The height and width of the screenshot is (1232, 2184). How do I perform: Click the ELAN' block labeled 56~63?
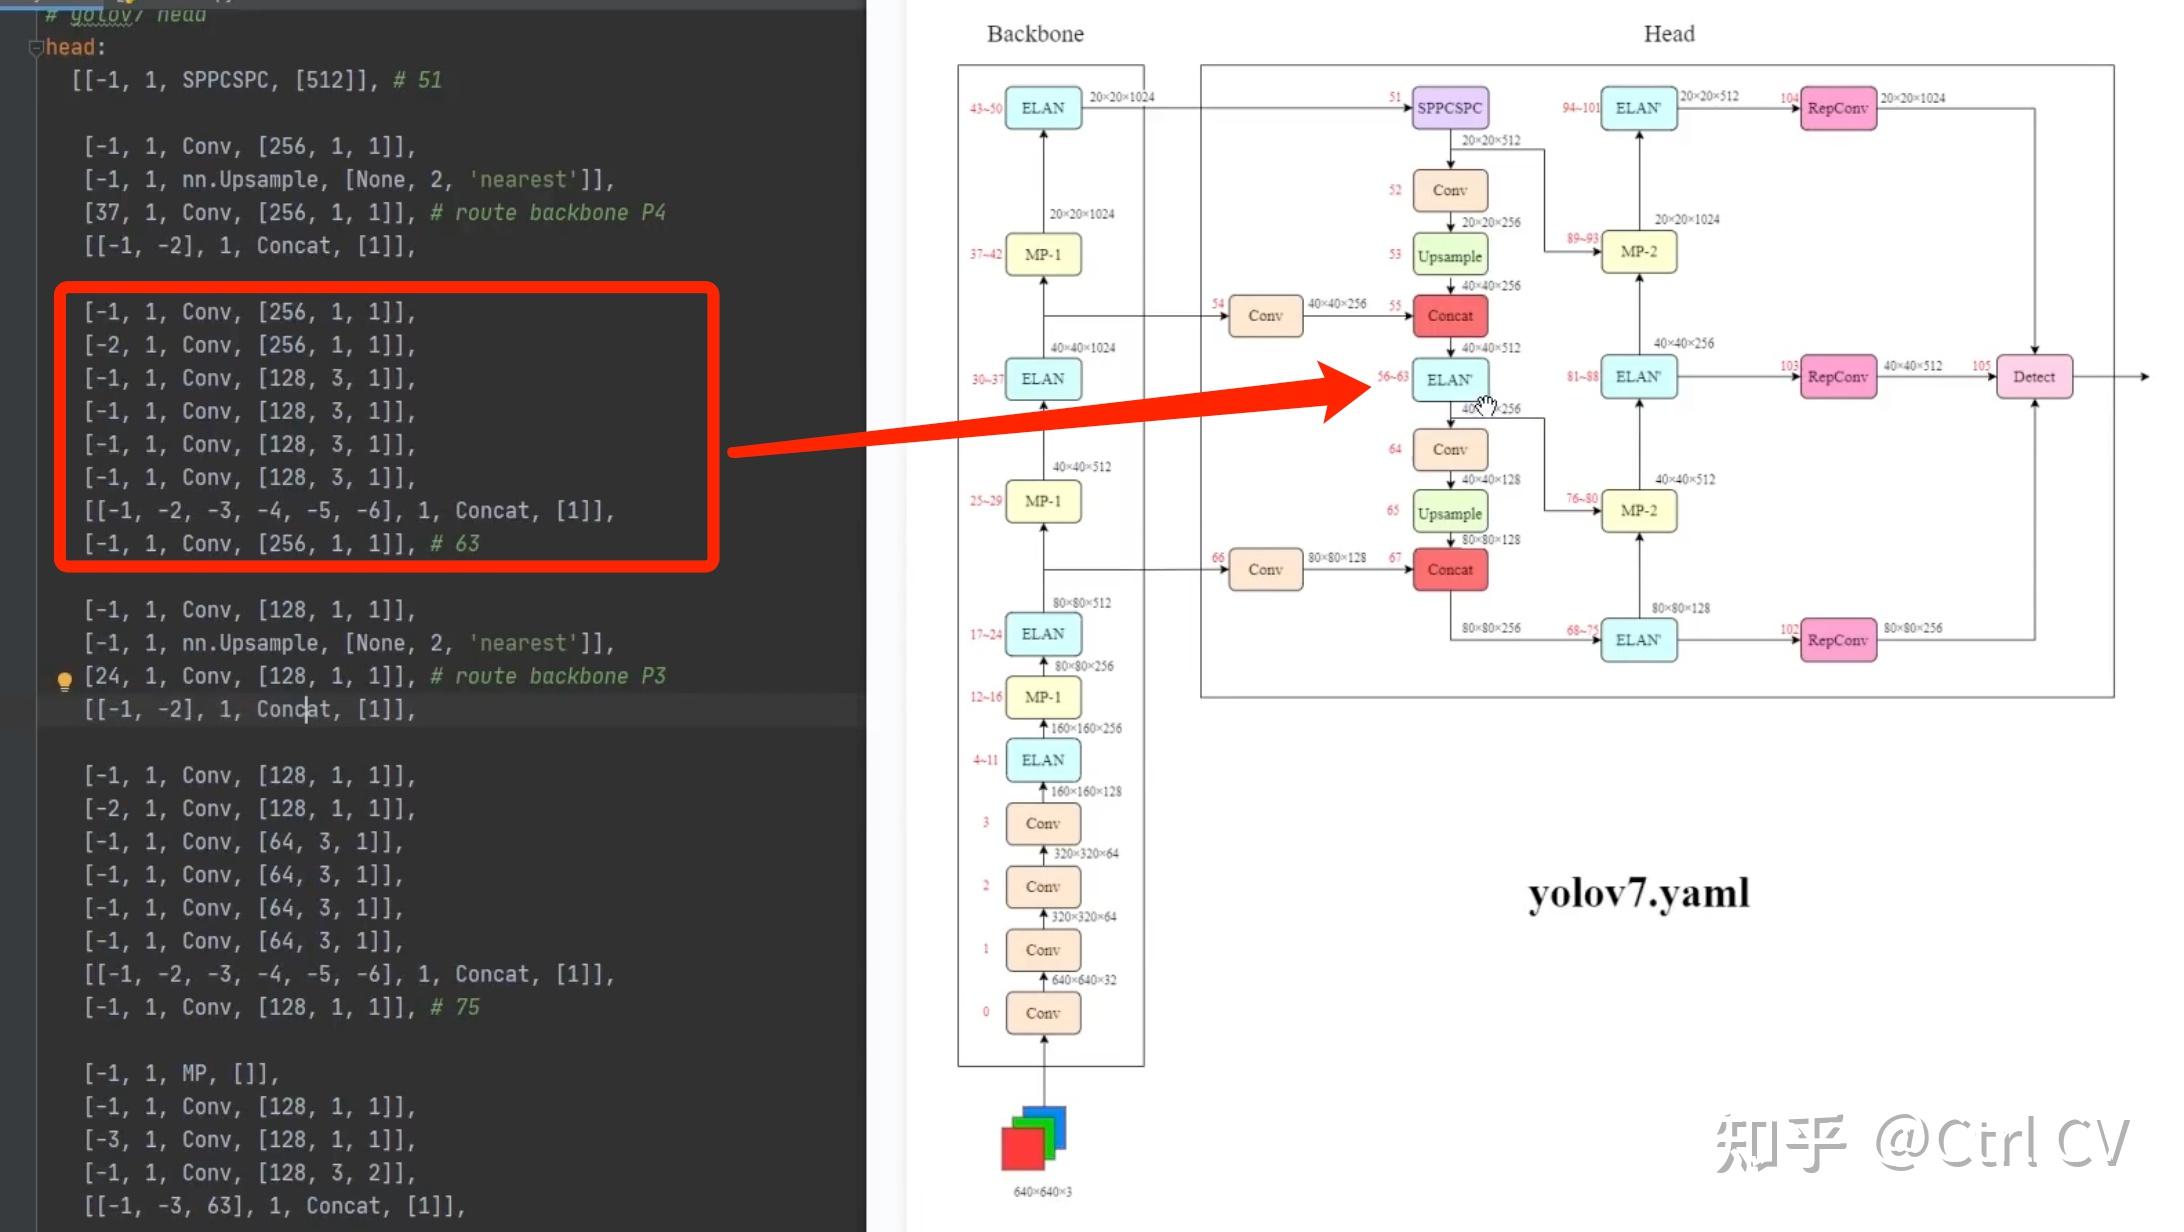(x=1449, y=380)
